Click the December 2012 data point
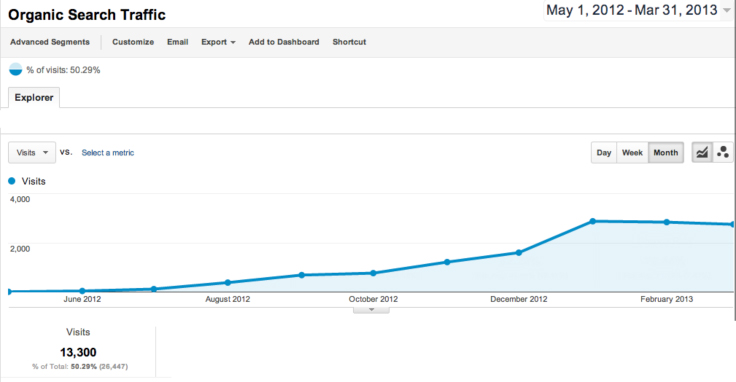This screenshot has height=382, width=736. (519, 252)
